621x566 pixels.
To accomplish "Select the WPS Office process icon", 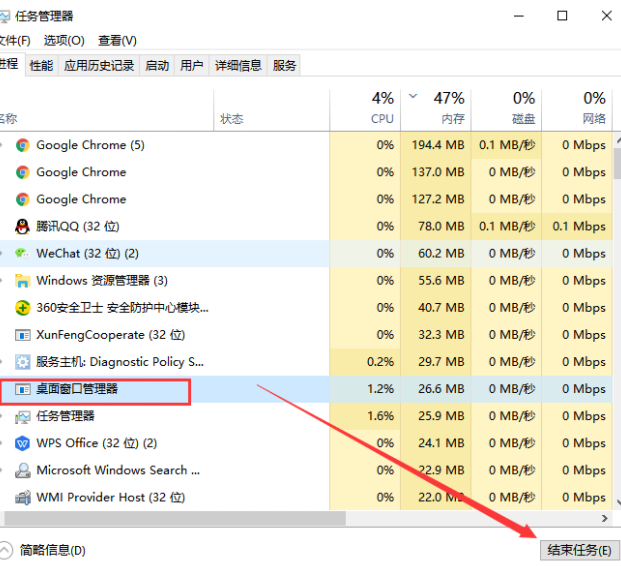I will coord(22,443).
